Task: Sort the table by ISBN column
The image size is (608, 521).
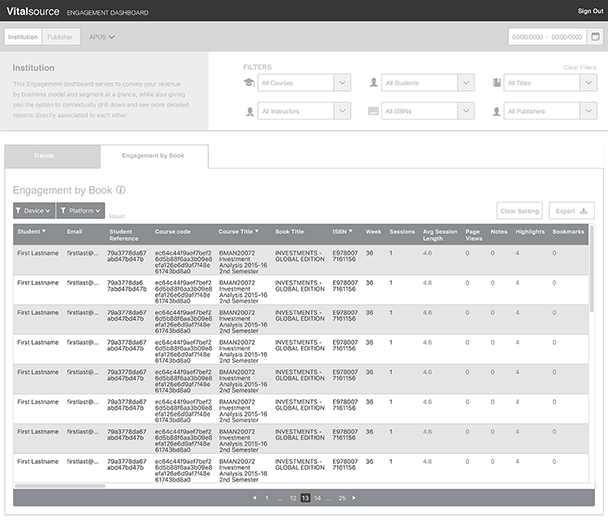Action: coord(344,231)
